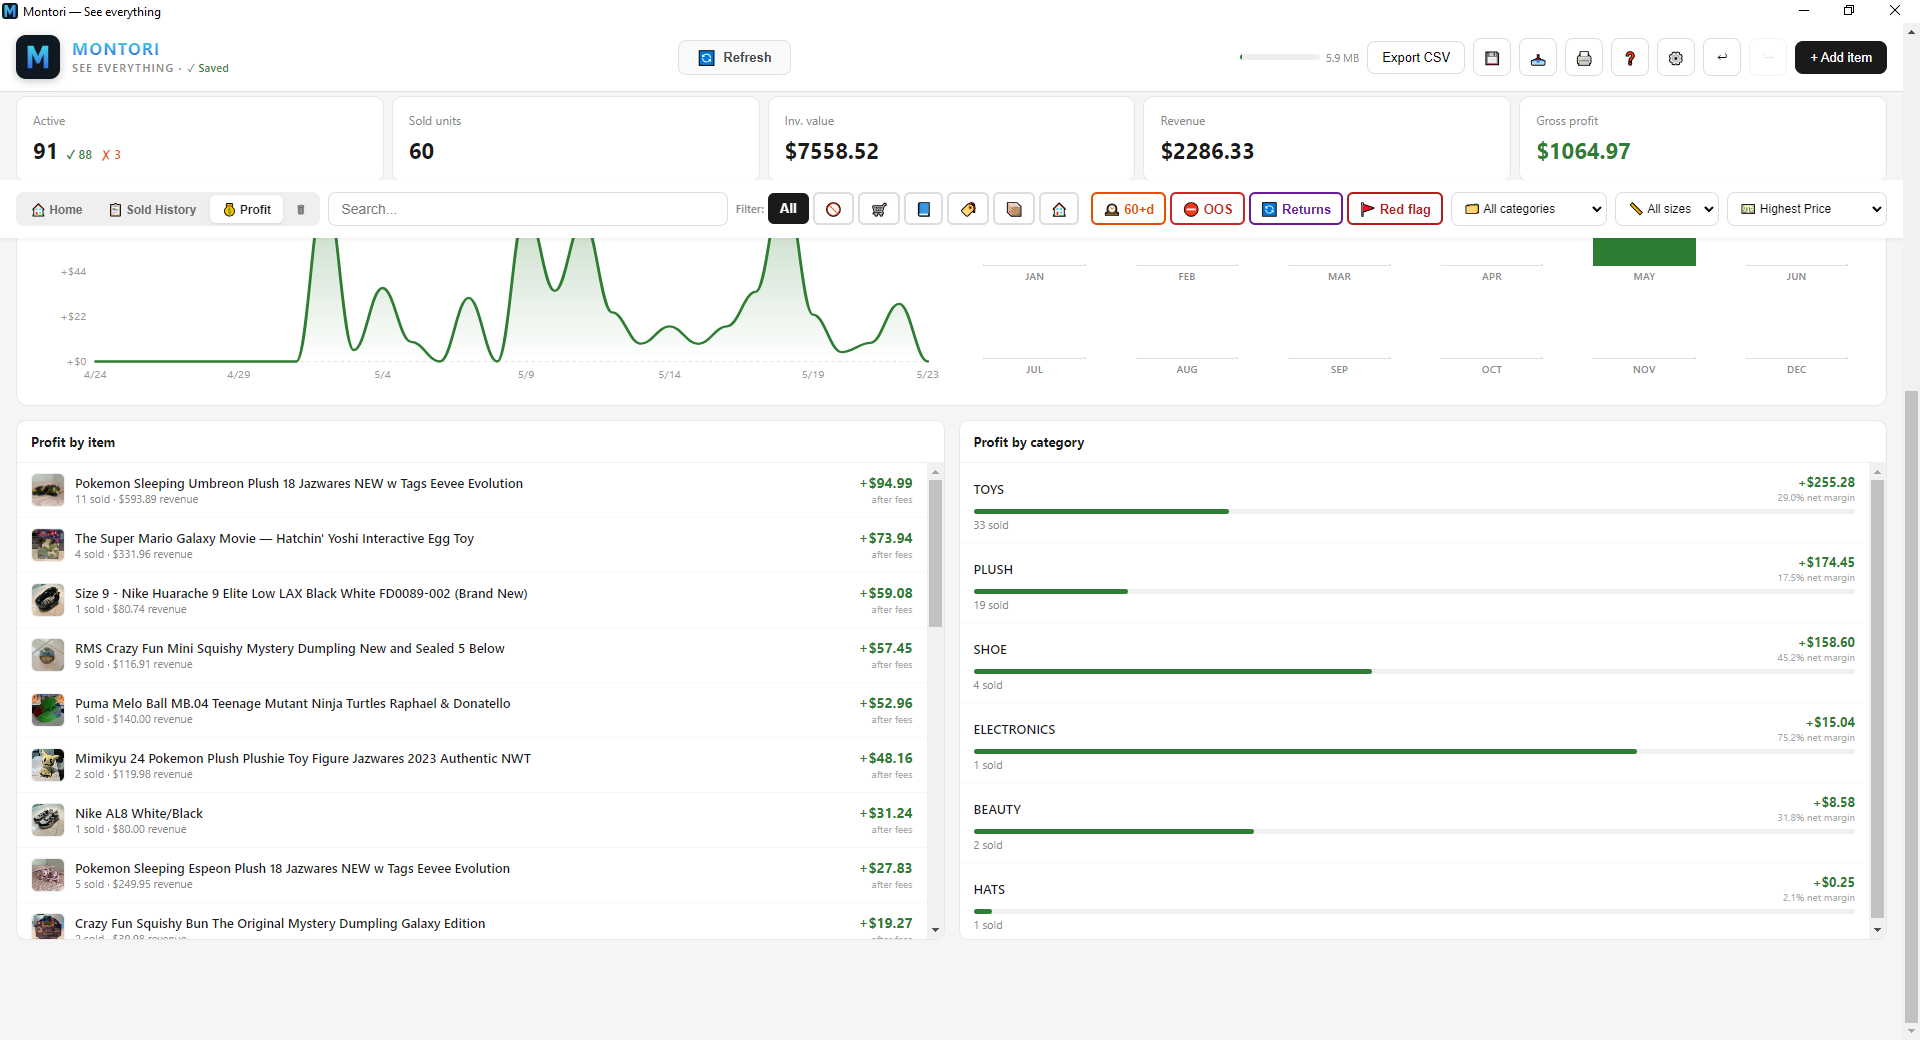
Task: Click the Export CSV button
Action: 1416,58
